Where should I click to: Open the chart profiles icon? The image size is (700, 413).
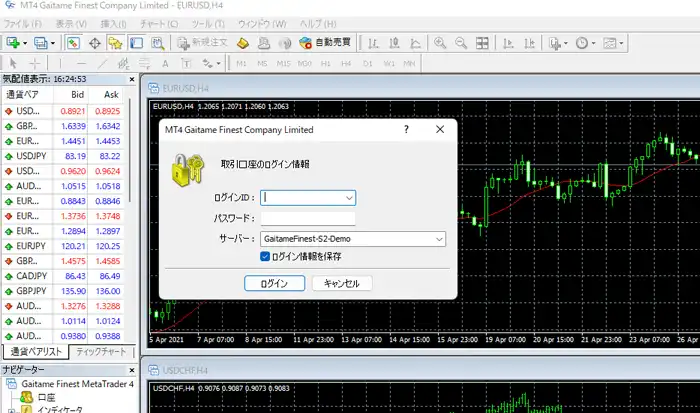point(41,43)
